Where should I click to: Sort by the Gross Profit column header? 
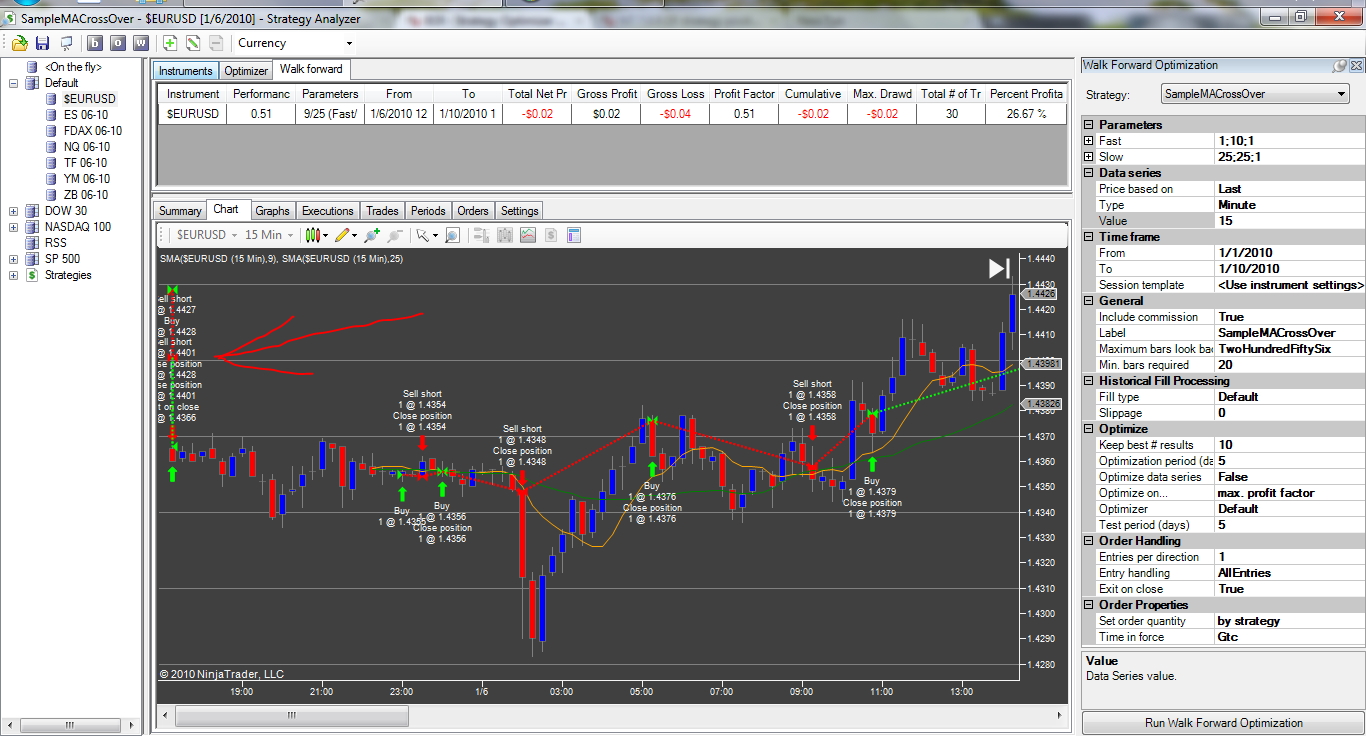click(606, 94)
